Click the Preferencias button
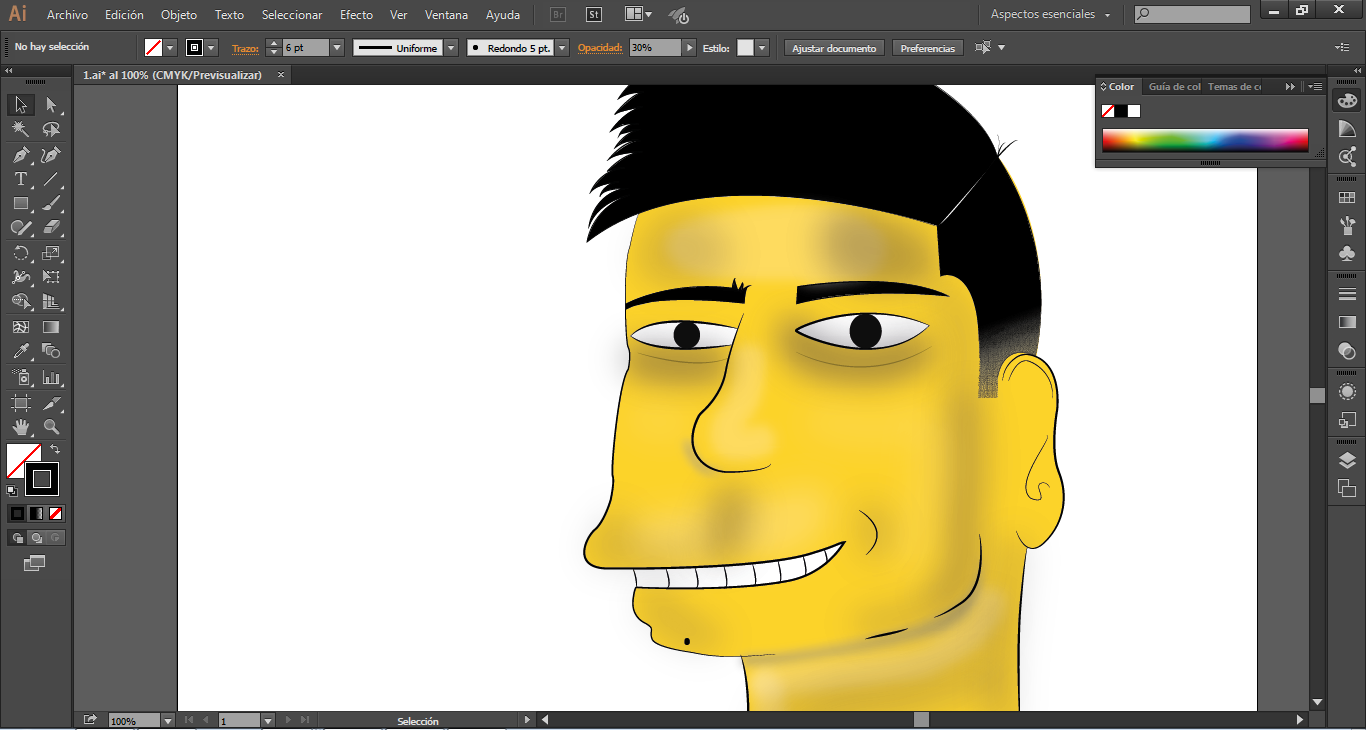Image resolution: width=1366 pixels, height=730 pixels. (927, 48)
